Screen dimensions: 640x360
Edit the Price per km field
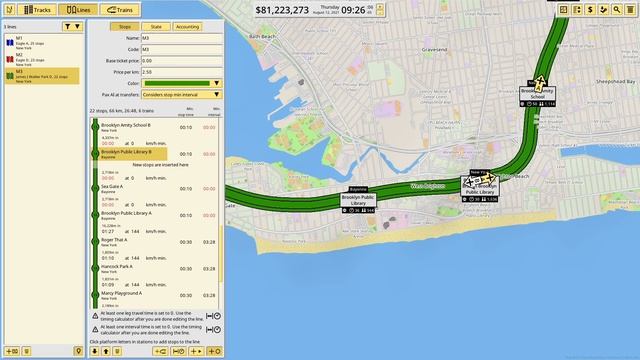[182, 72]
